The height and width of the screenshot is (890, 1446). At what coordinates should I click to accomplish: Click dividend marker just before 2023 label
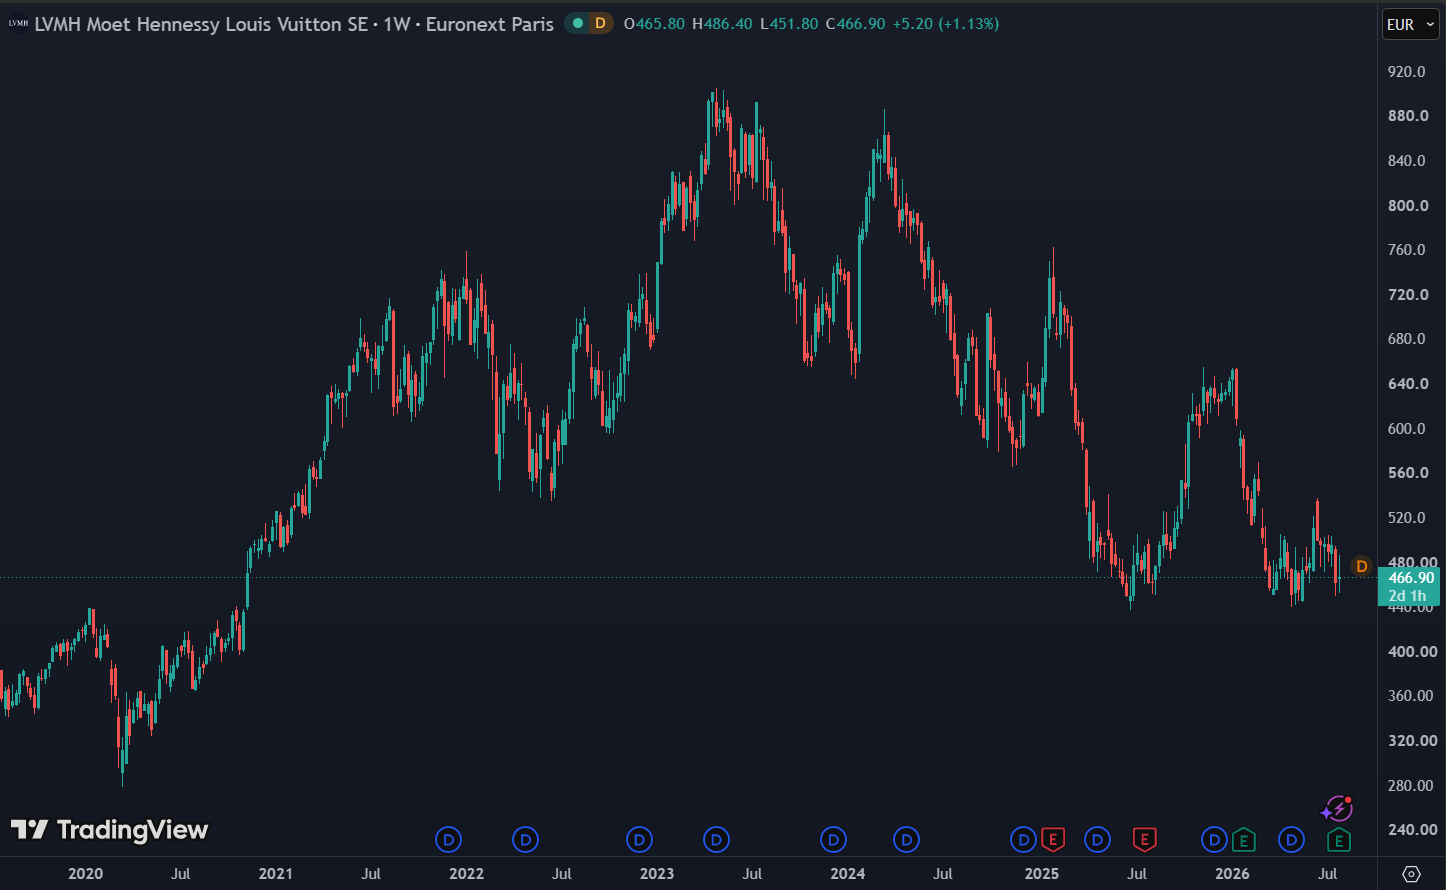coord(640,840)
